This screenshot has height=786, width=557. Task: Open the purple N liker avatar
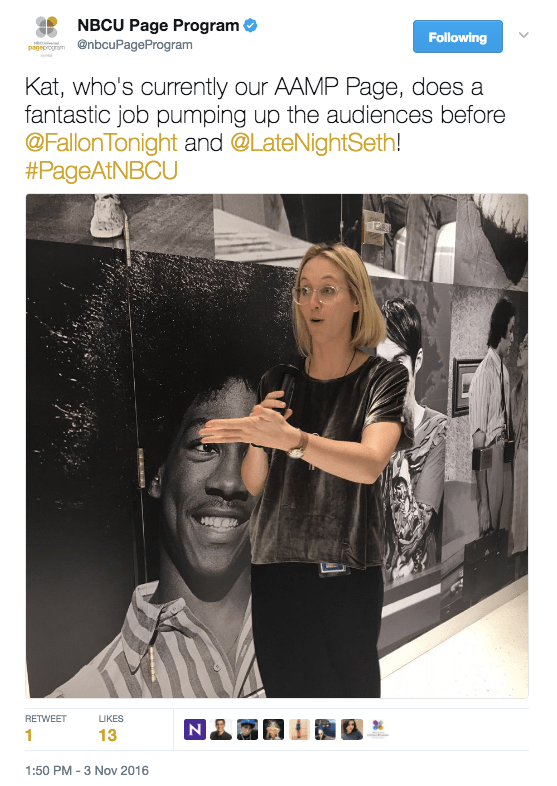coord(195,729)
